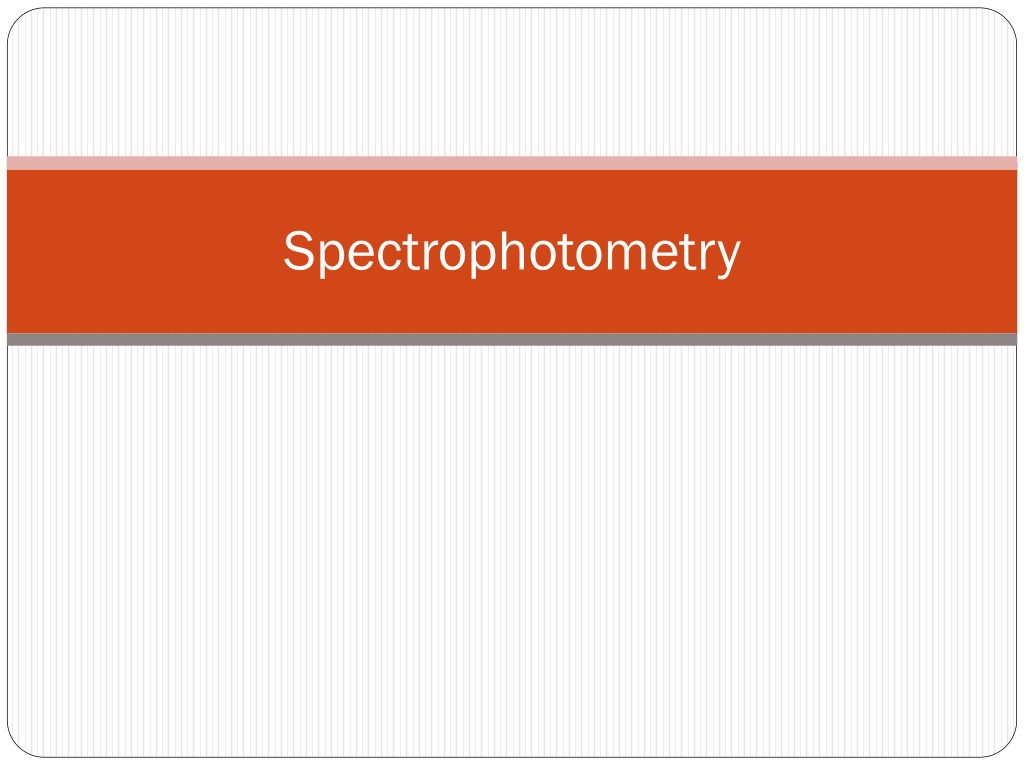Select the orange title banner left of the text
The image size is (1024, 768).
coord(144,251)
